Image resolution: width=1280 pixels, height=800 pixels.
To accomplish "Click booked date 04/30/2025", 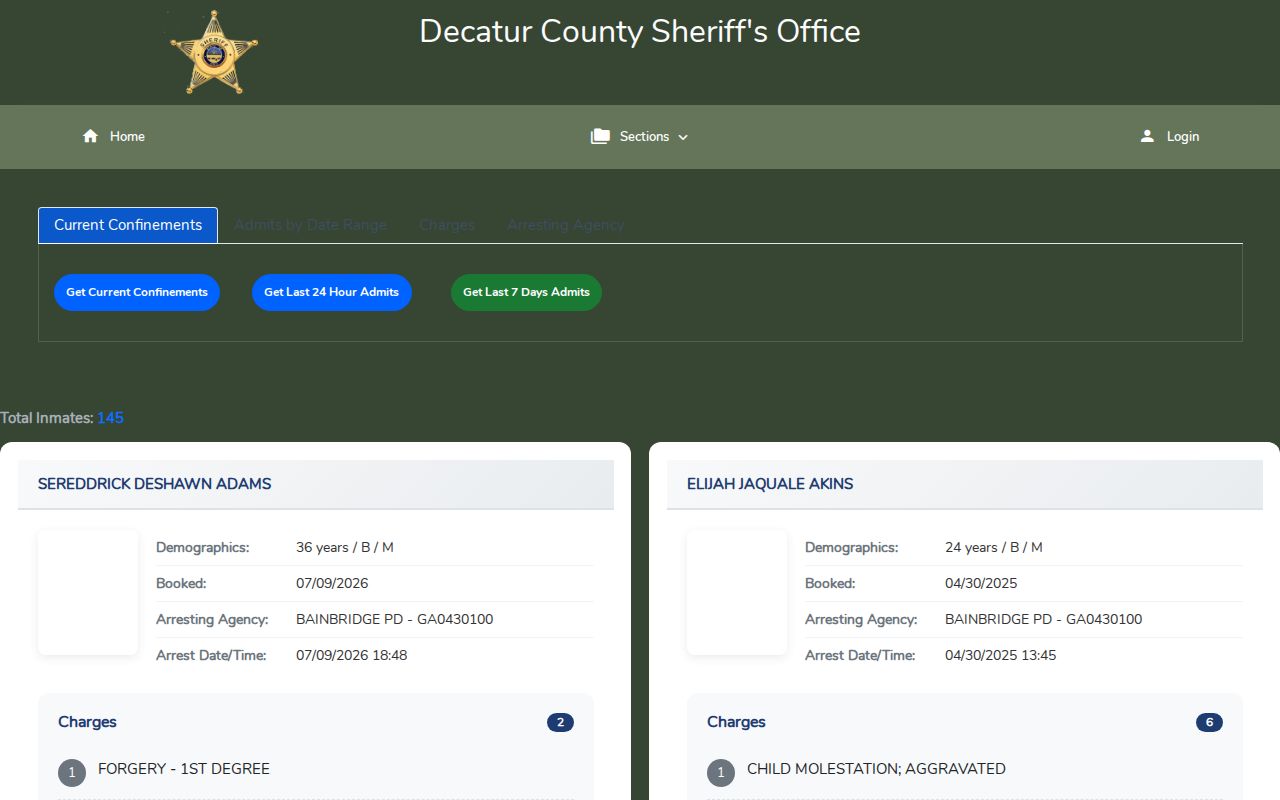I will tap(981, 584).
